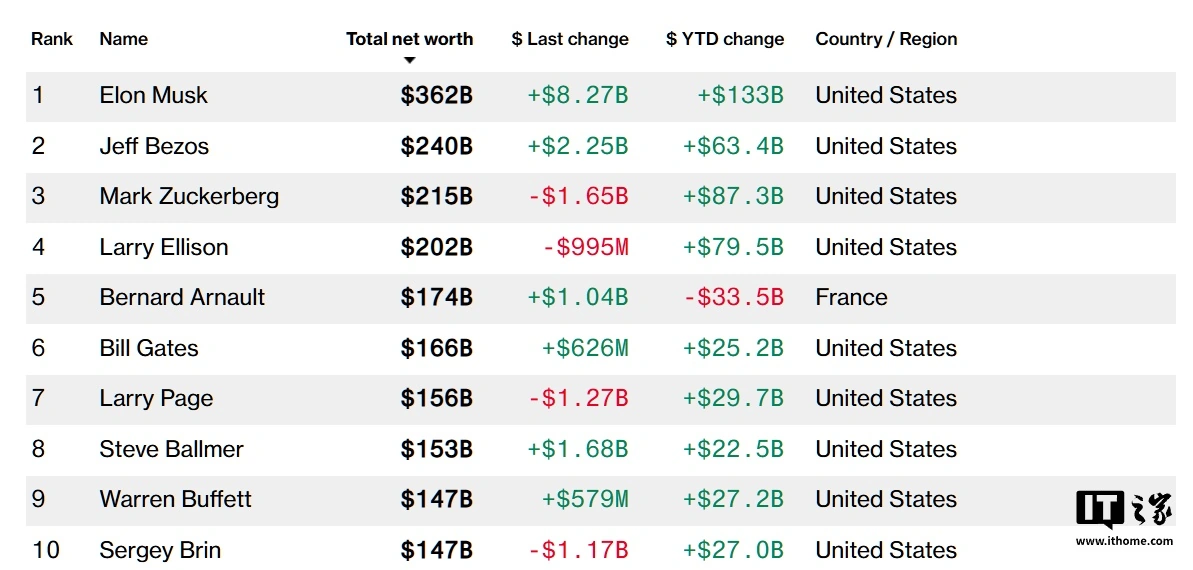The image size is (1193, 570).
Task: Select Larry Ellison in the list
Action: tap(164, 247)
